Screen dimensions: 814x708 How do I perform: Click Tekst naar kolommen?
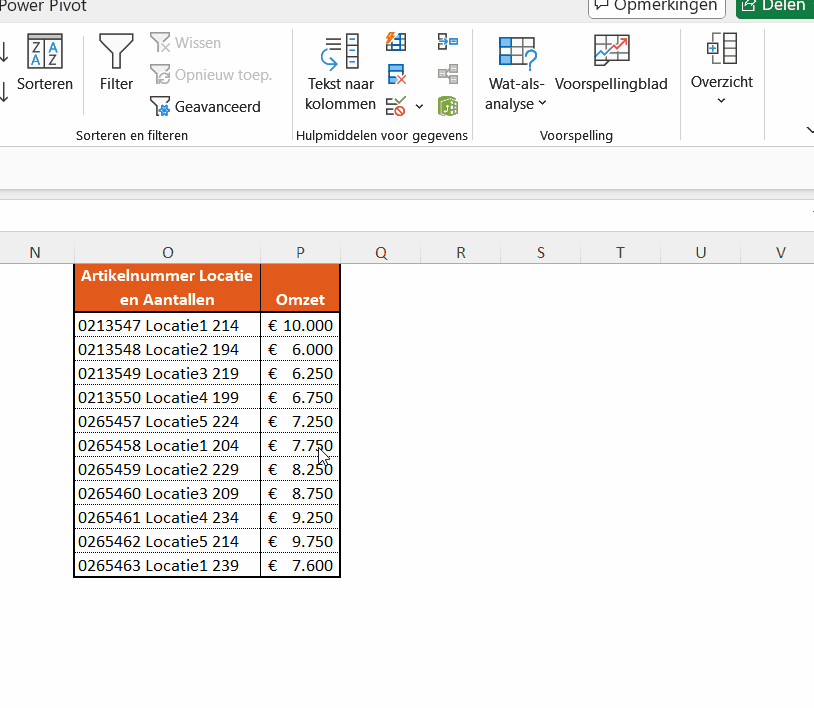click(x=340, y=72)
